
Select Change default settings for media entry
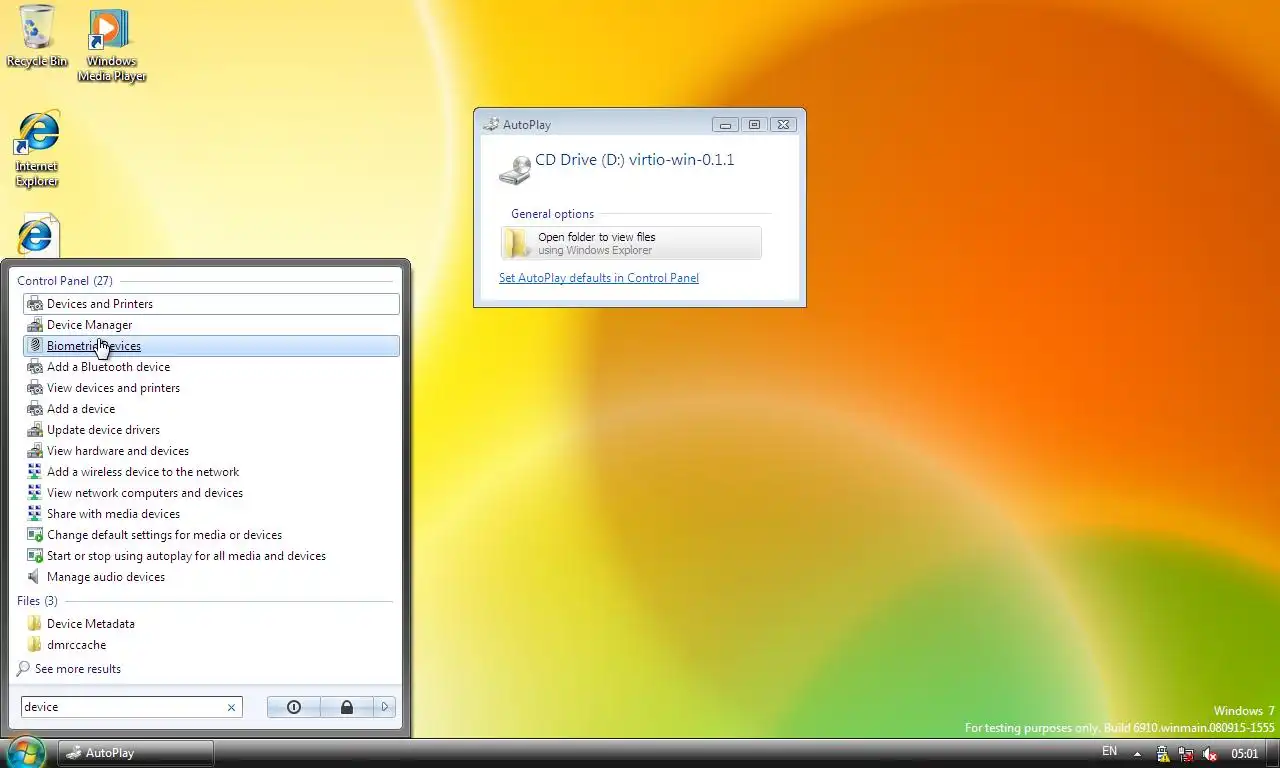coord(211,535)
